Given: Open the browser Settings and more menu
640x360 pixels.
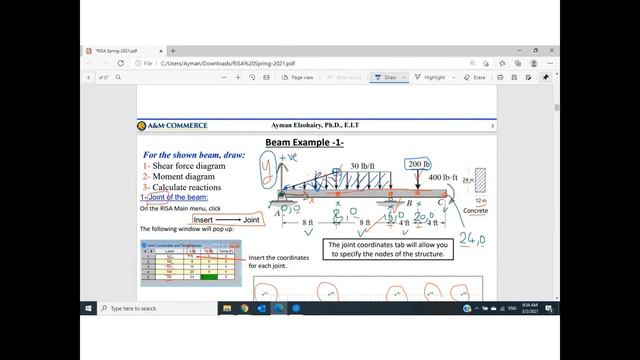Looking at the screenshot, I should tap(550, 63).
